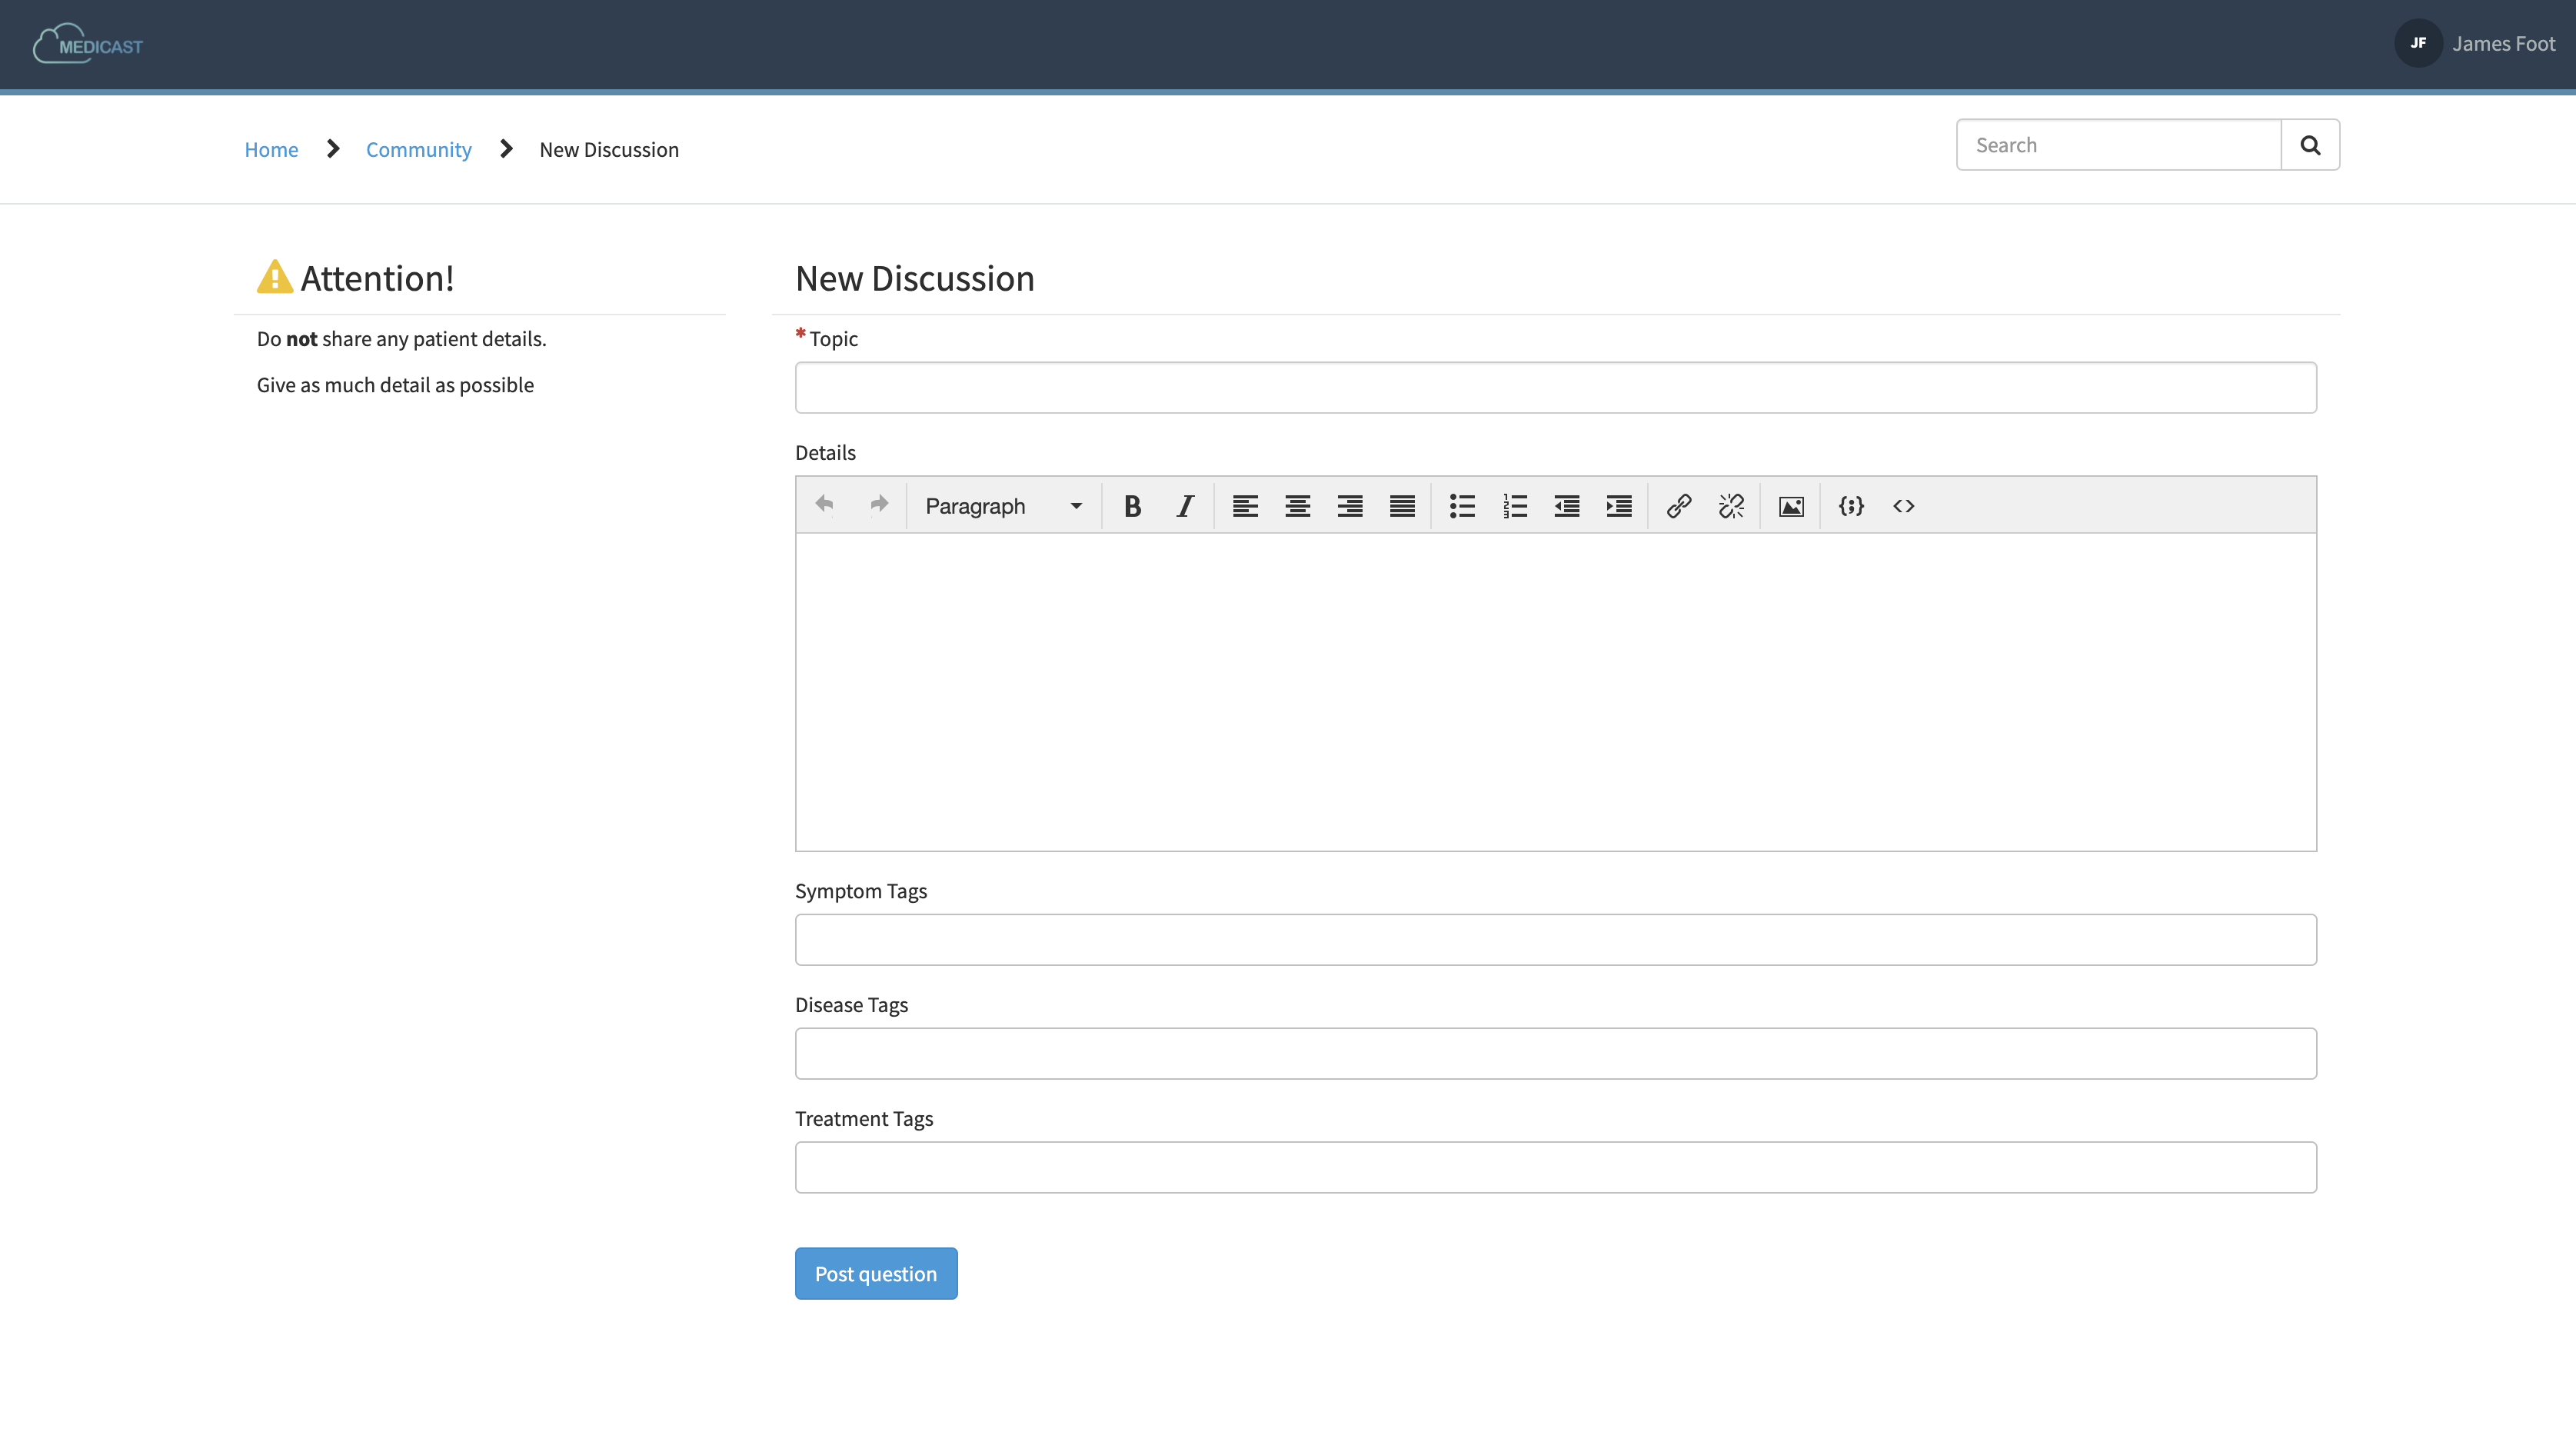The image size is (2576, 1452).
Task: Justify text alignment in editor
Action: (x=1402, y=506)
